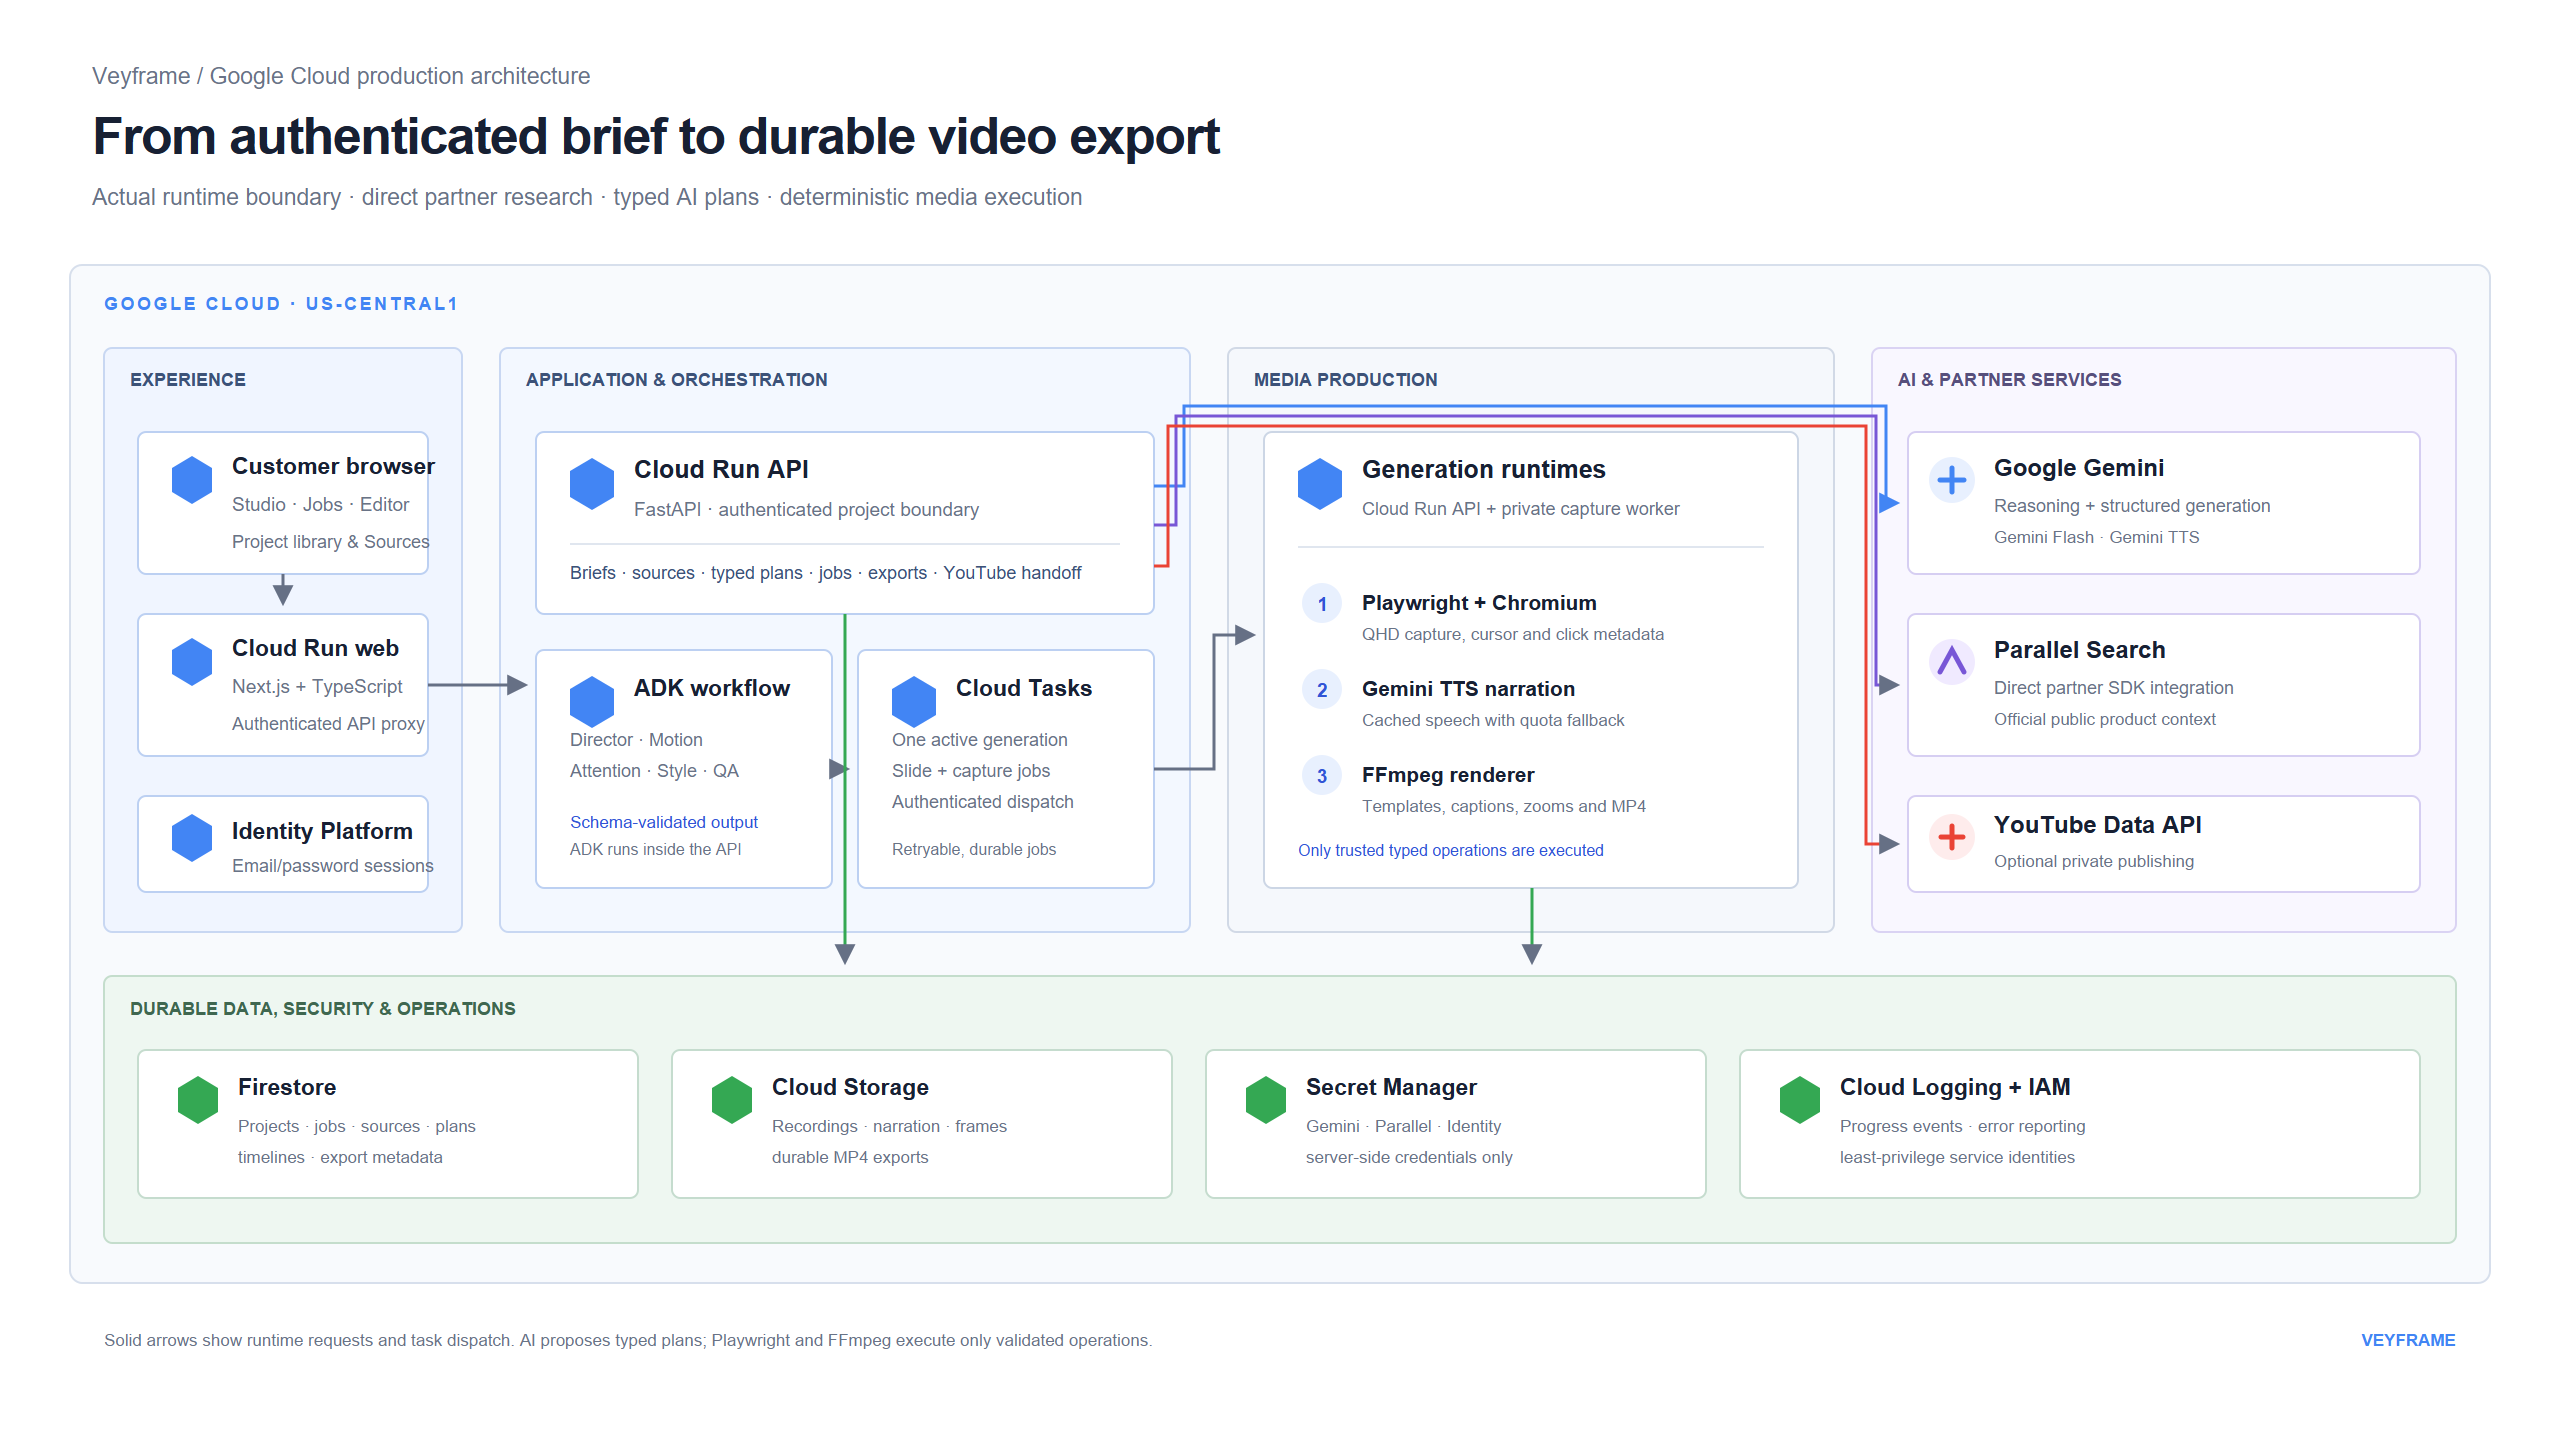Click the ADK workflow hexagon icon
This screenshot has width=2560, height=1440.
592,702
